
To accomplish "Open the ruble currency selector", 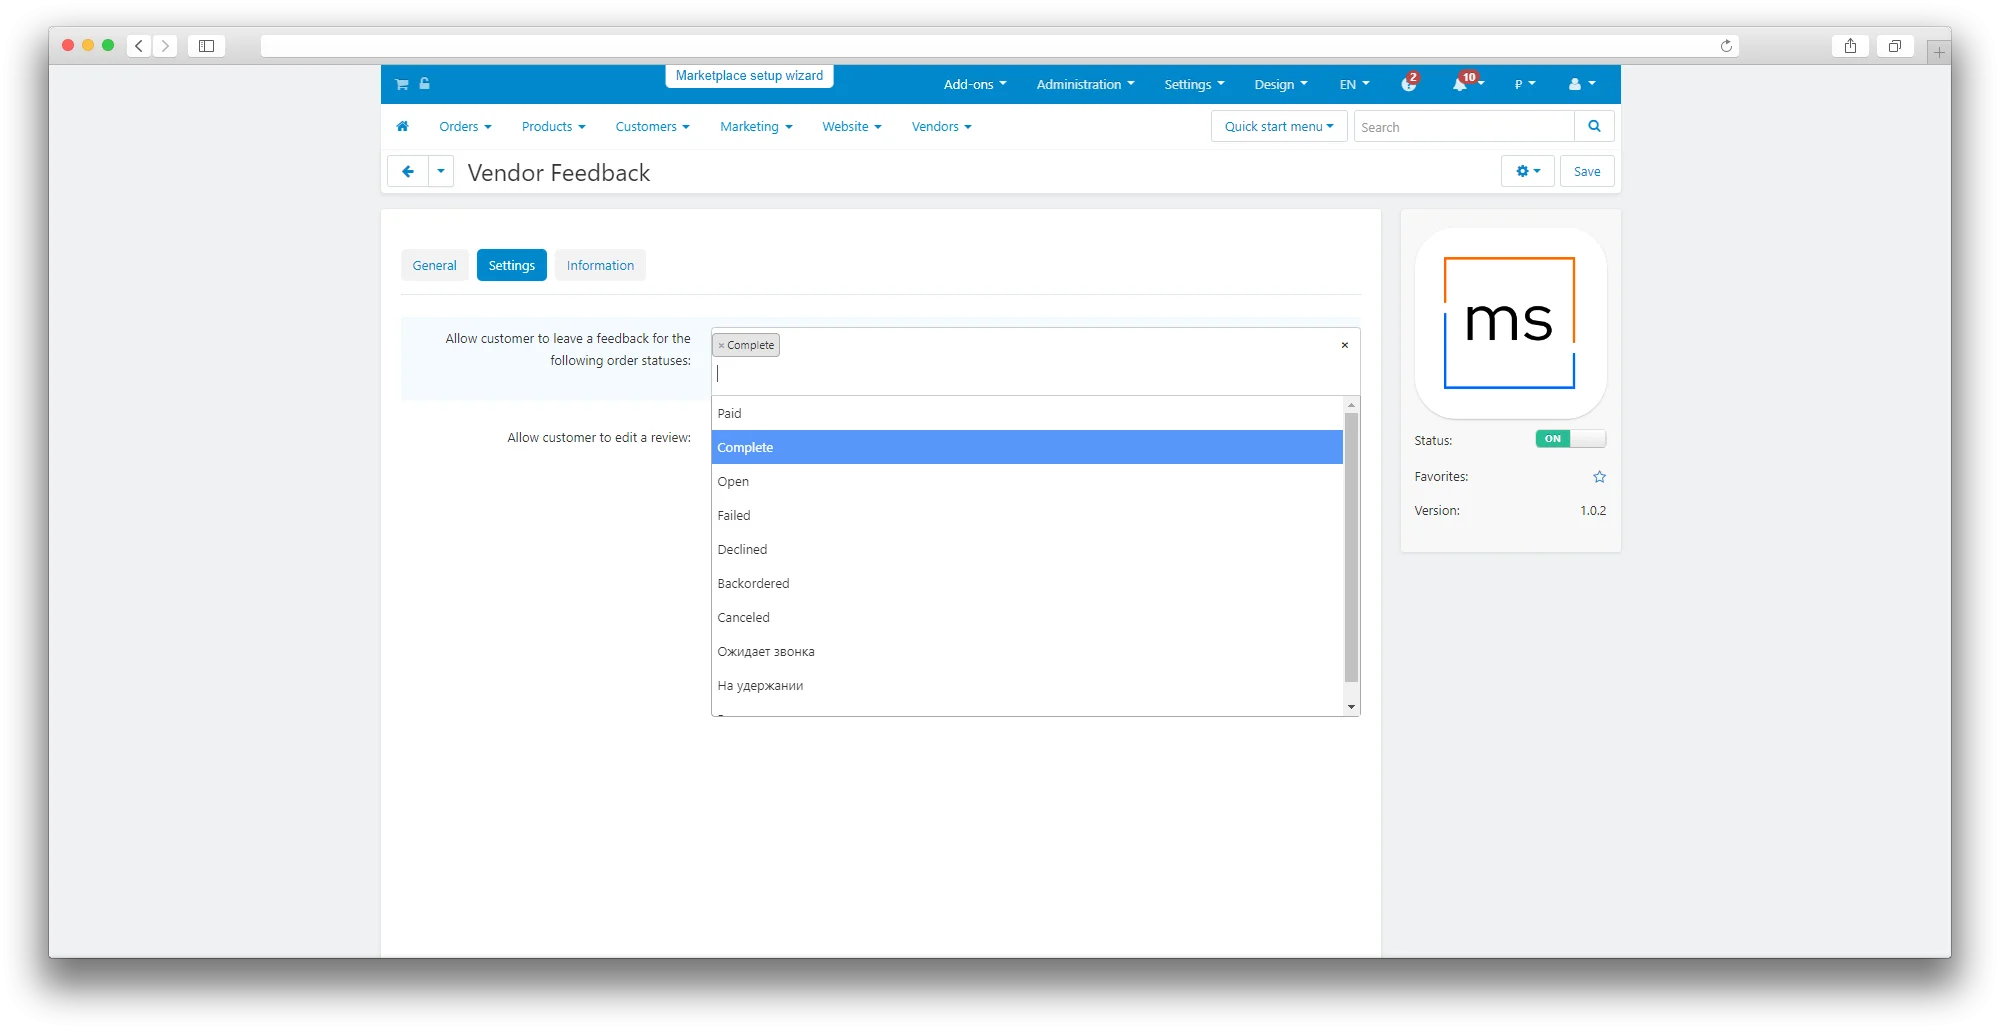I will pyautogui.click(x=1525, y=84).
